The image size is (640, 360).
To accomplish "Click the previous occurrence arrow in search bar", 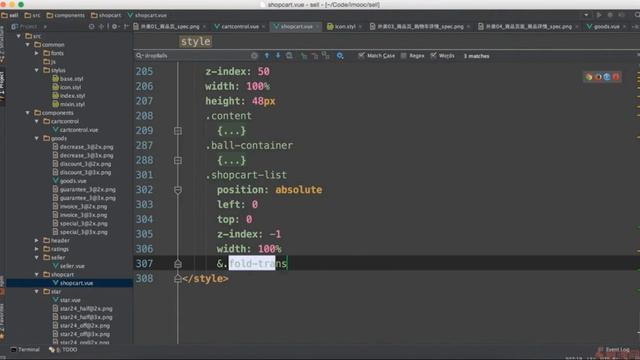I will (267, 56).
